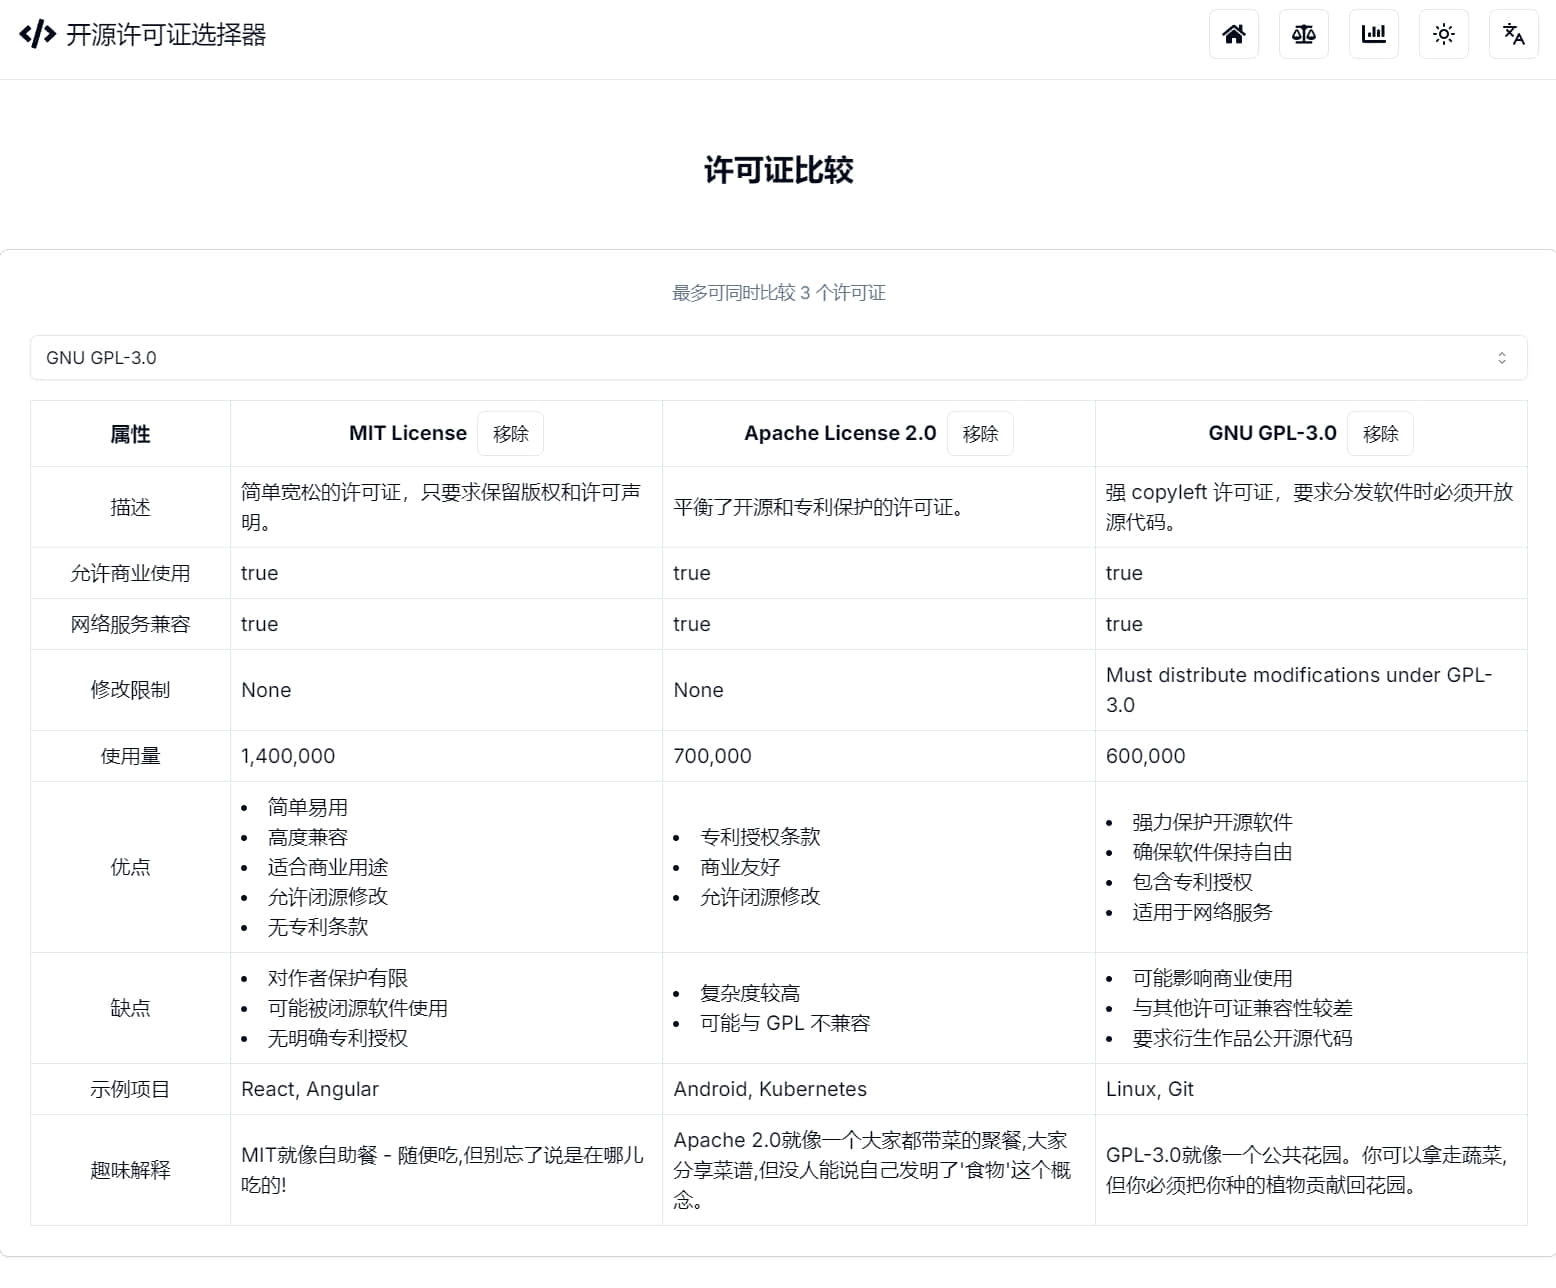Click the Linux, Git example text
Viewport: 1556px width, 1288px height.
coord(1149,1089)
